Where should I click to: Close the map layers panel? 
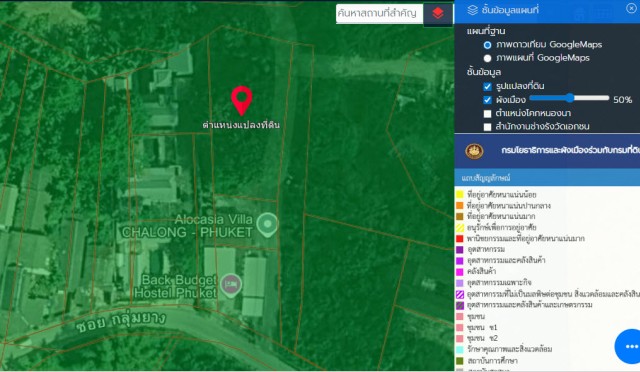(631, 8)
